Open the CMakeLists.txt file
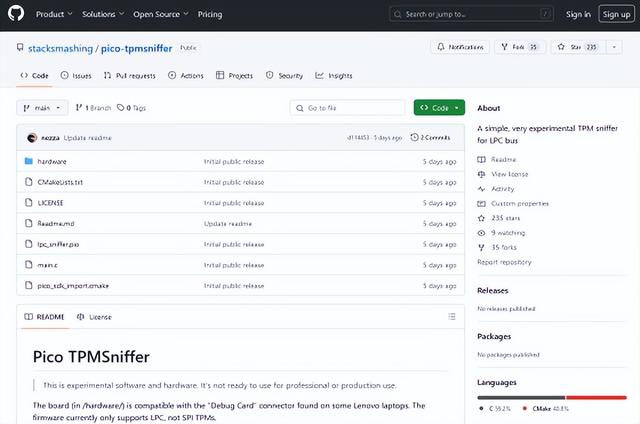The width and height of the screenshot is (640, 424). pyautogui.click(x=60, y=182)
